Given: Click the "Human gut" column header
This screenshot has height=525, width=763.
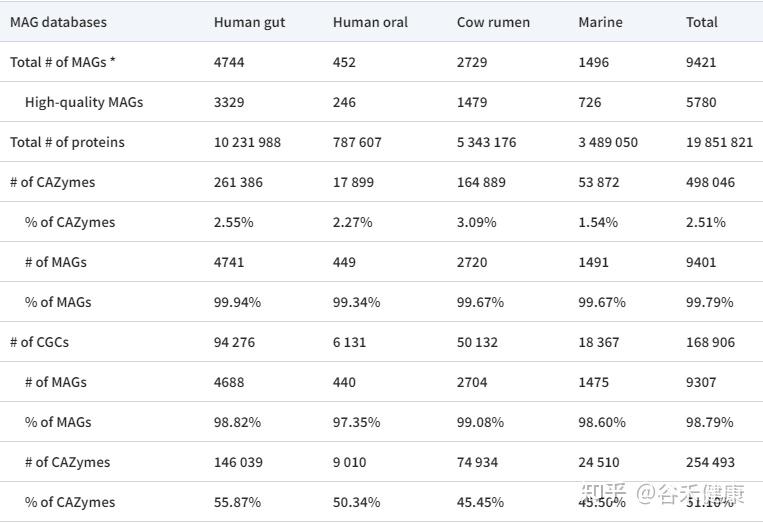Looking at the screenshot, I should tap(249, 22).
